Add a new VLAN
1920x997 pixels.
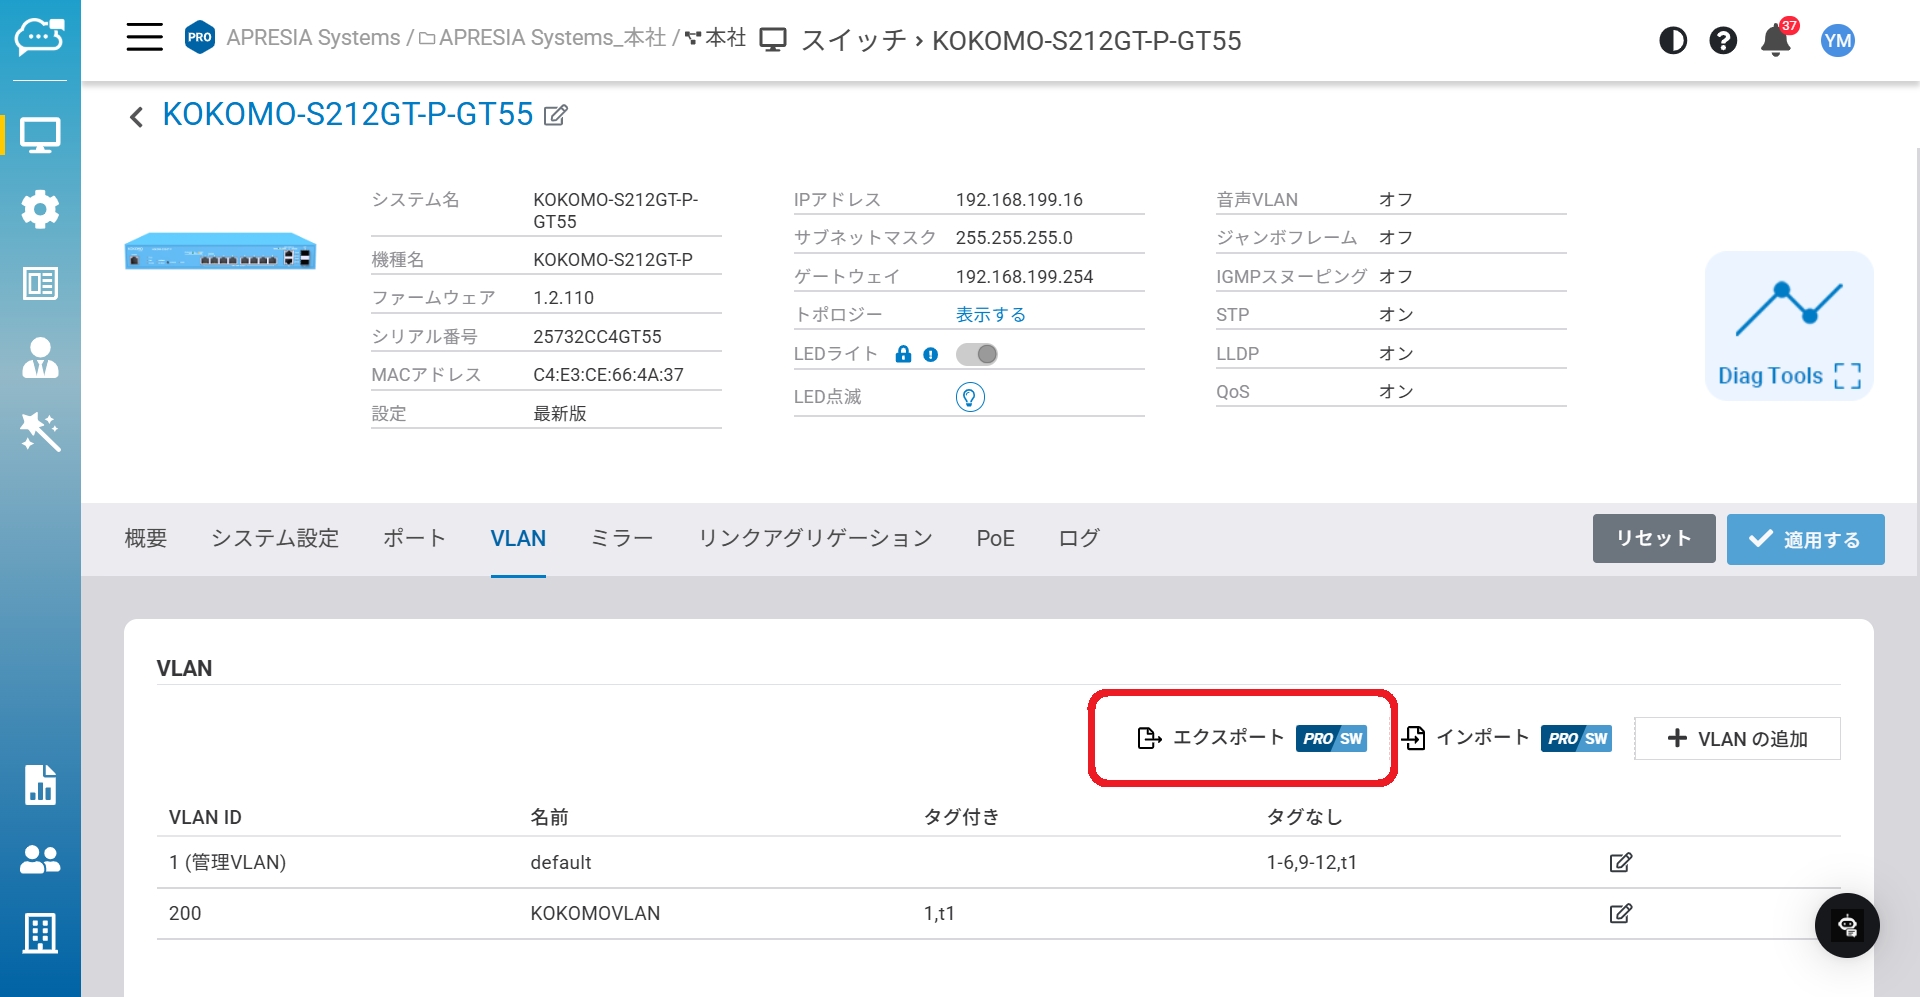pyautogui.click(x=1737, y=739)
